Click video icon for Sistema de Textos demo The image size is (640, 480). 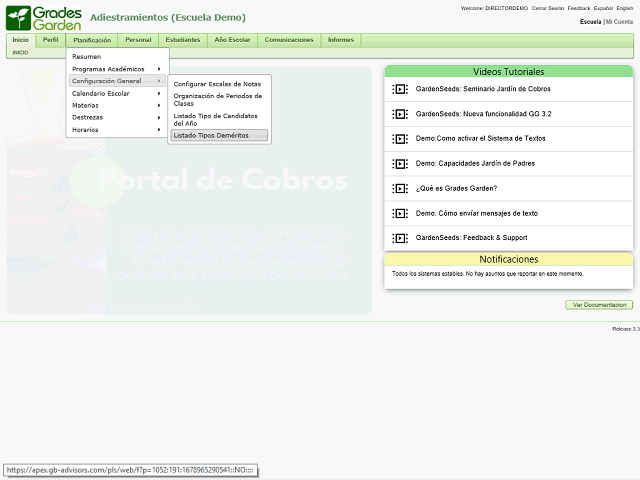pyautogui.click(x=400, y=139)
